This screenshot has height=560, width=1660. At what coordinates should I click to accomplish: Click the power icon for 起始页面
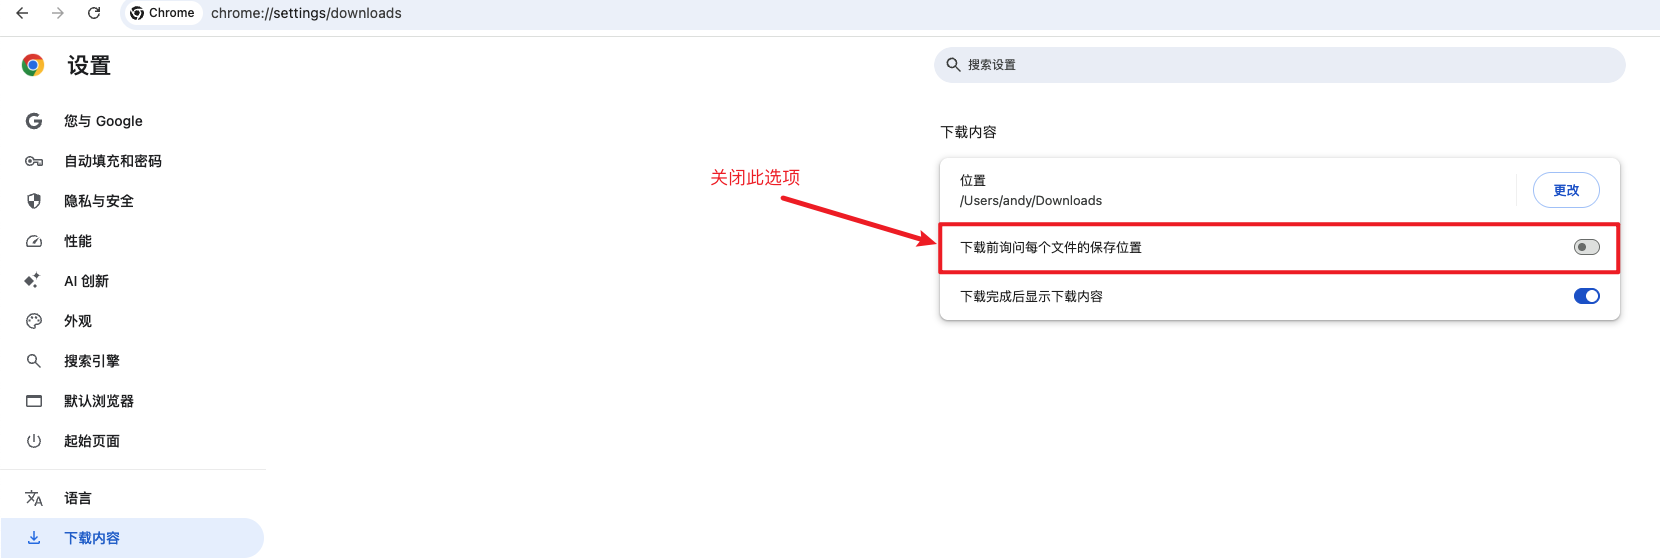pos(34,441)
